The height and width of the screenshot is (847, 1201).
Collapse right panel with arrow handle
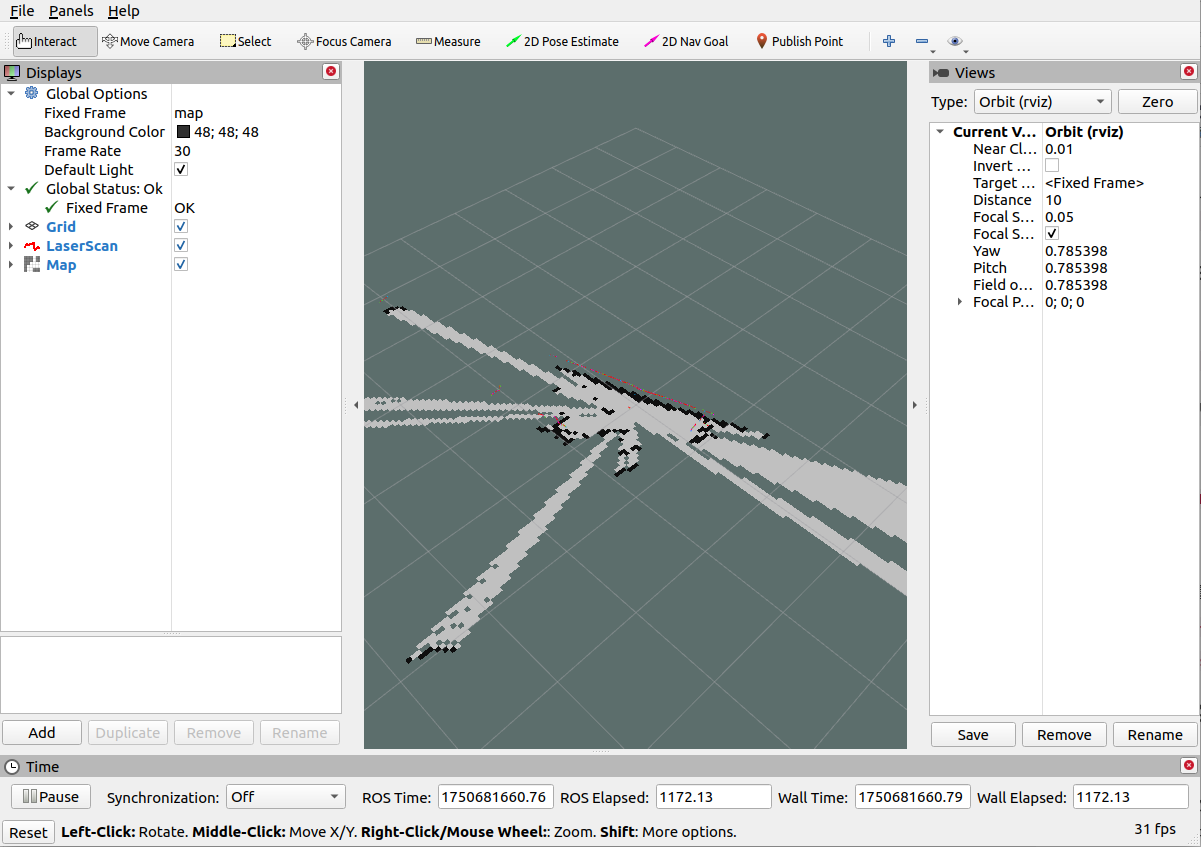(x=914, y=404)
